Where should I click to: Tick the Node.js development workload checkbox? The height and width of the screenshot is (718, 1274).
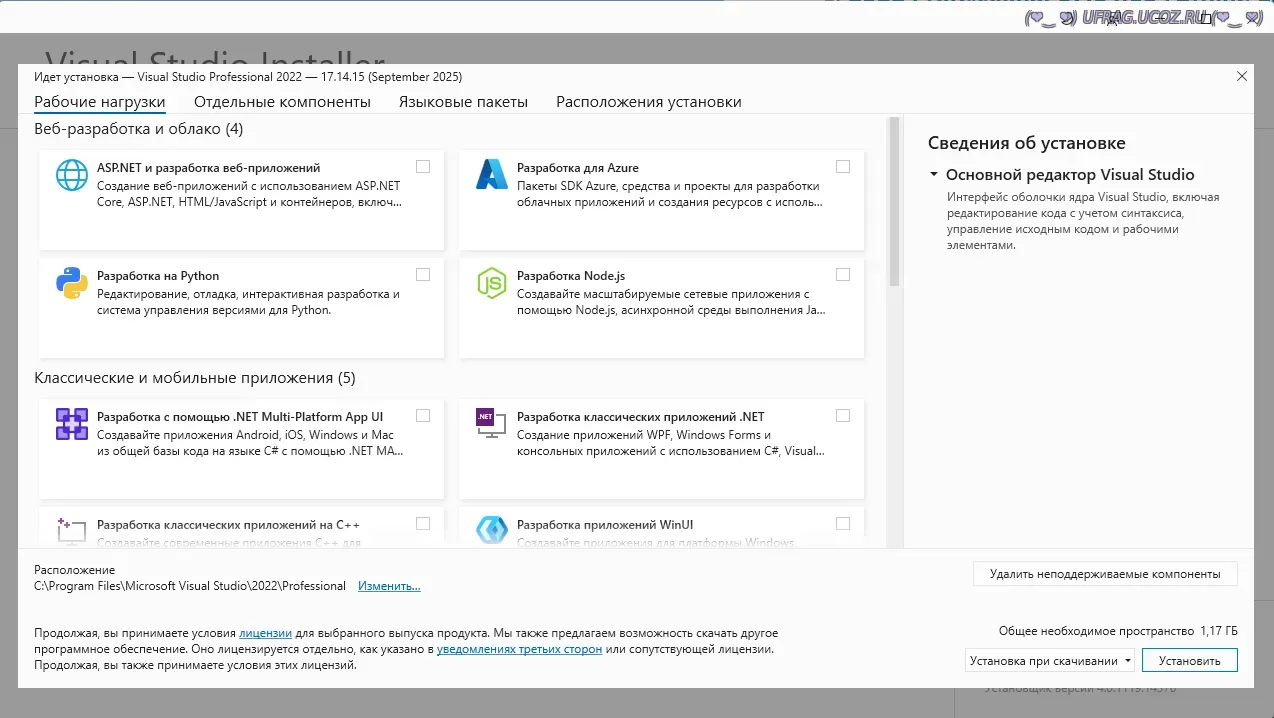(x=843, y=275)
